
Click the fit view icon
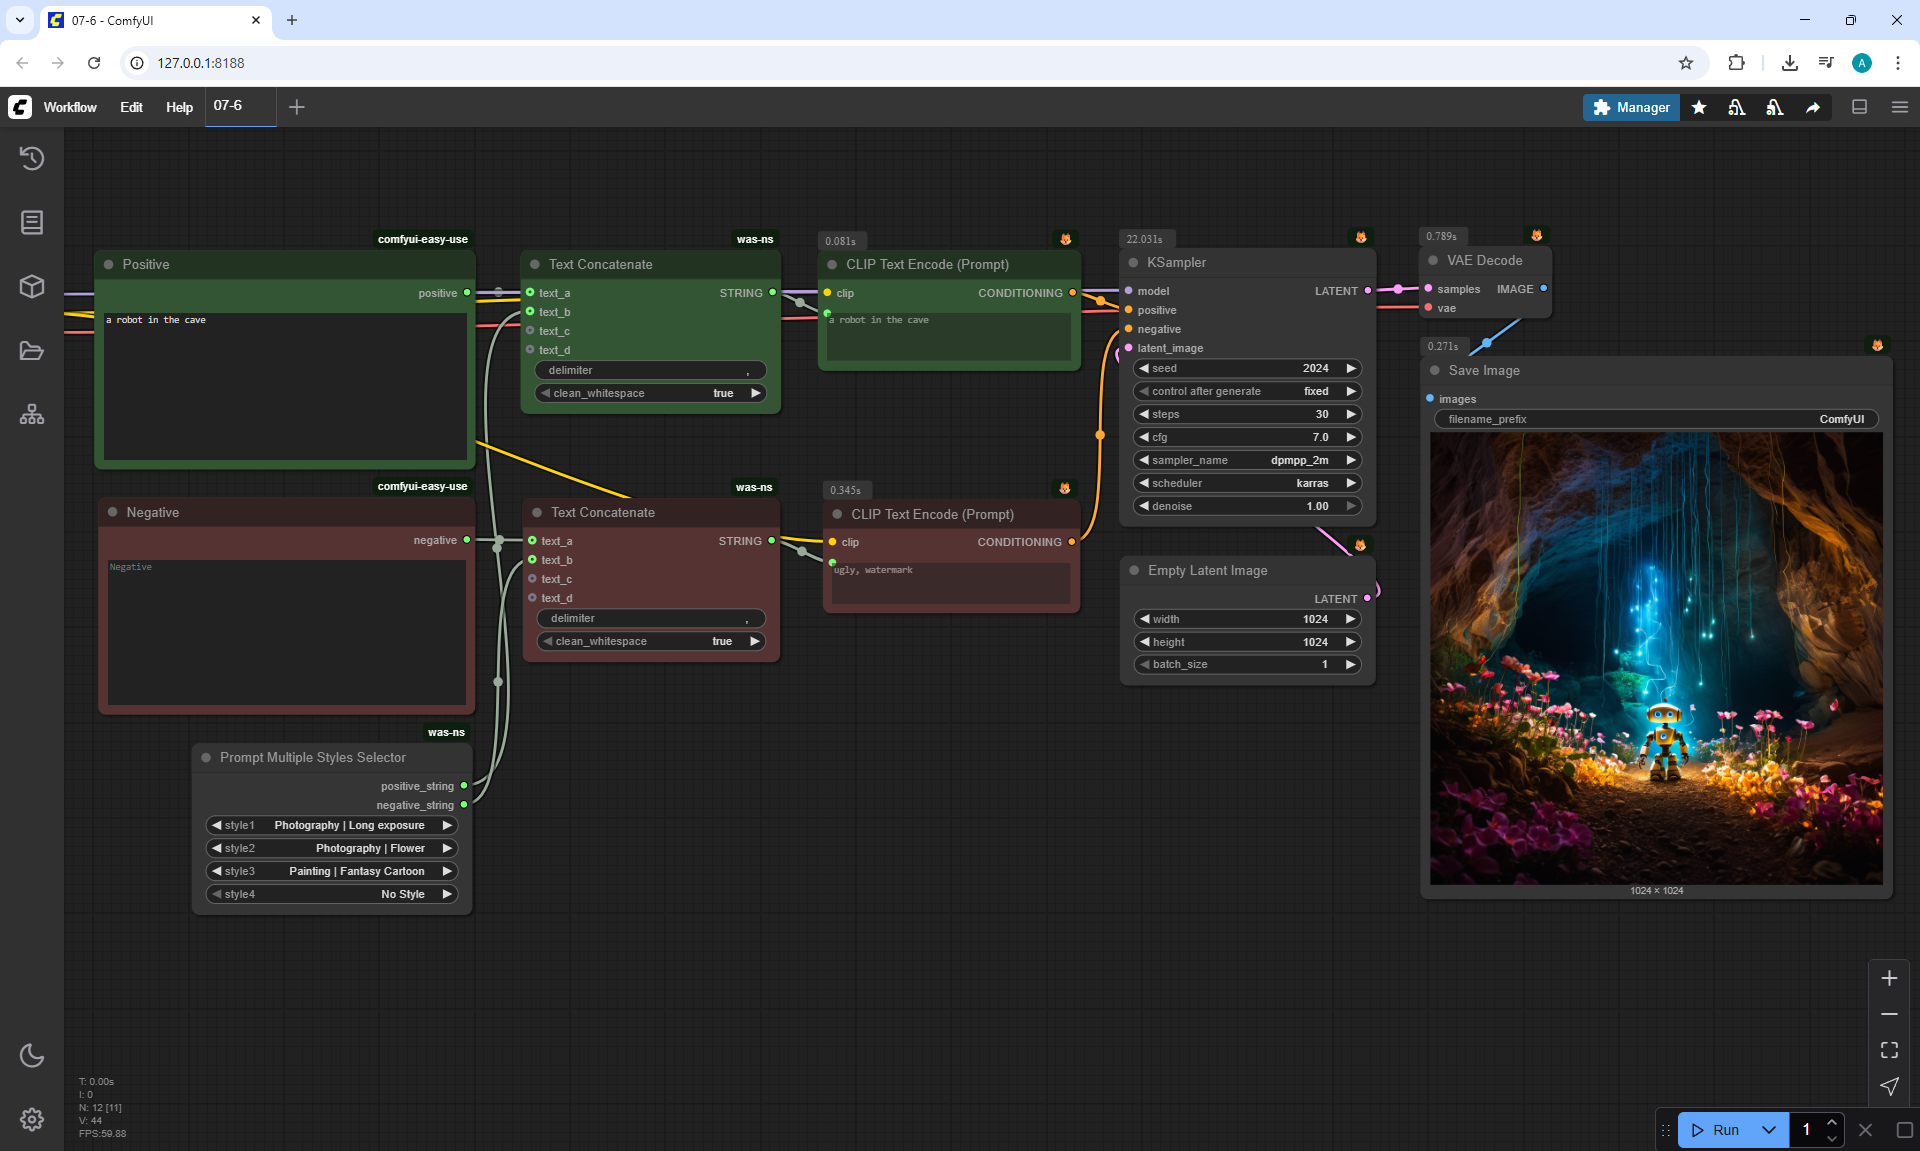click(1889, 1050)
